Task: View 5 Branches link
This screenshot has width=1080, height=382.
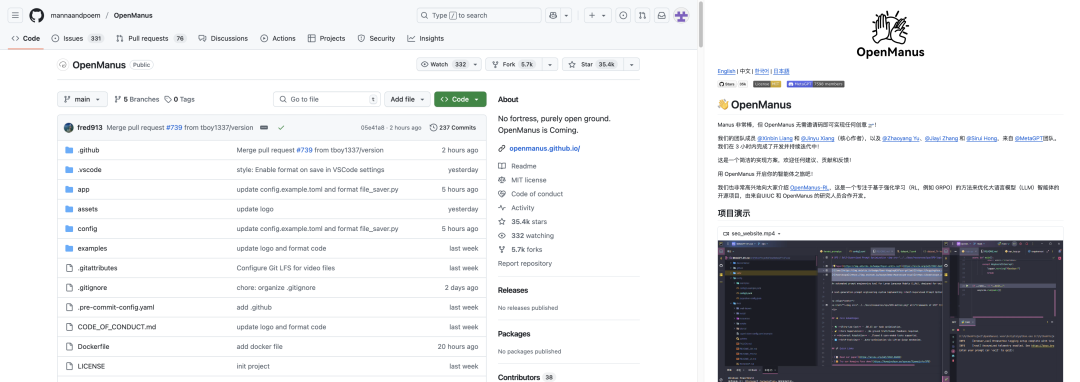Action: click(x=136, y=99)
